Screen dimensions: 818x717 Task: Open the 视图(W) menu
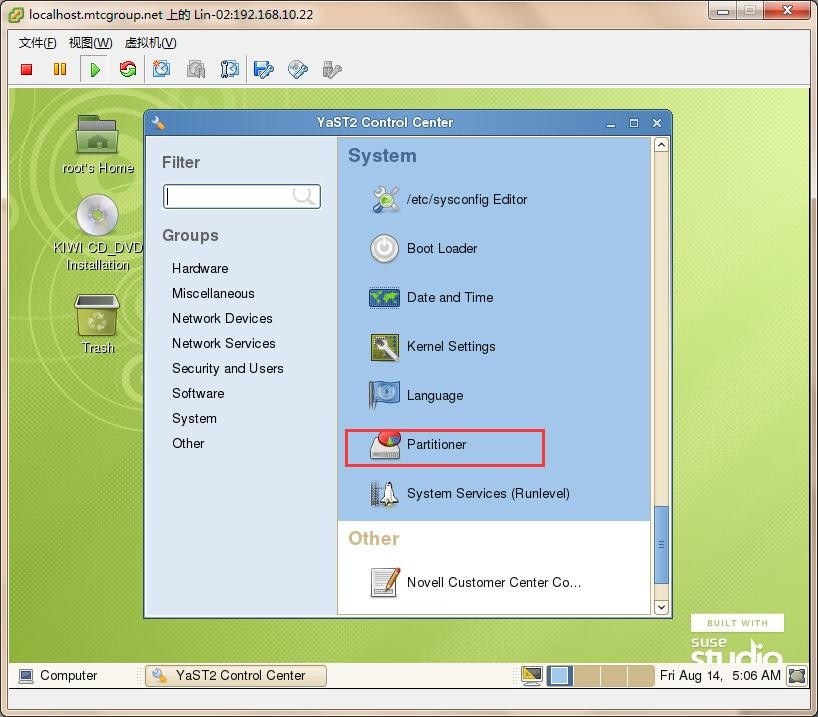pyautogui.click(x=90, y=43)
